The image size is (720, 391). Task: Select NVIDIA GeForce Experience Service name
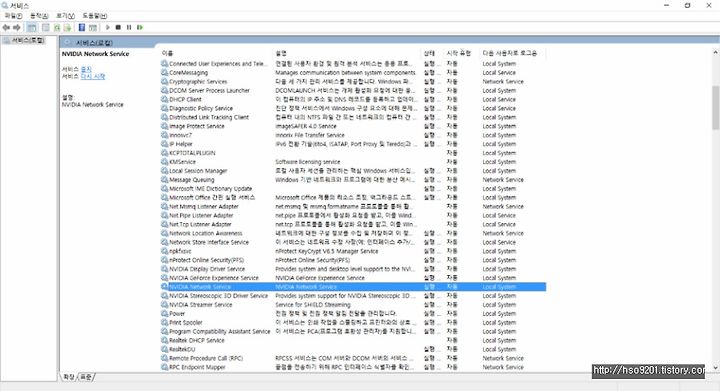(x=214, y=278)
